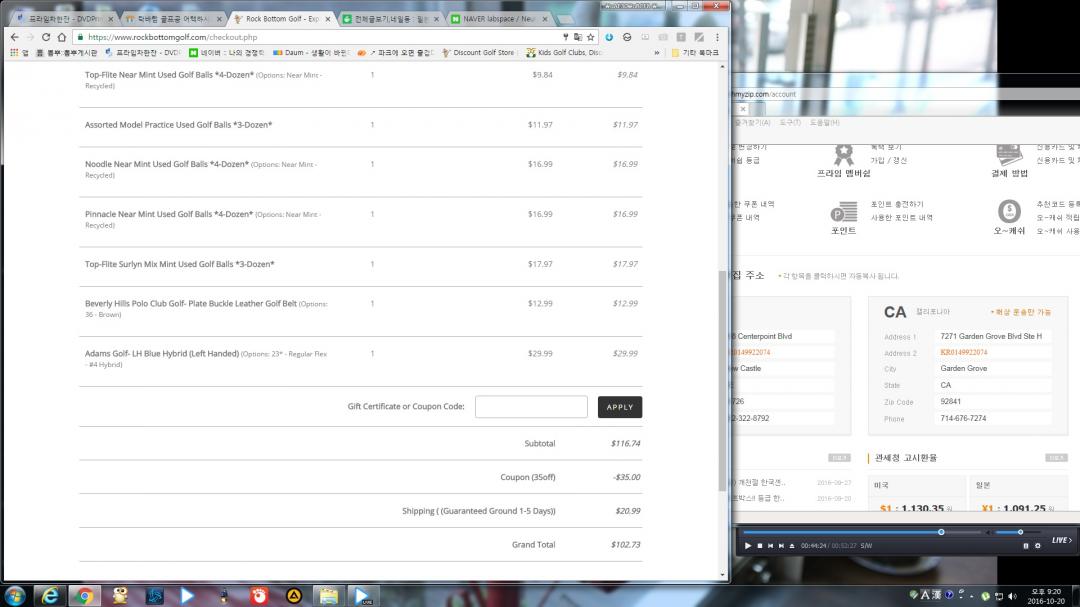Viewport: 1080px width, 607px height.
Task: Reload the page with Chrome's refresh icon
Action: coord(46,37)
